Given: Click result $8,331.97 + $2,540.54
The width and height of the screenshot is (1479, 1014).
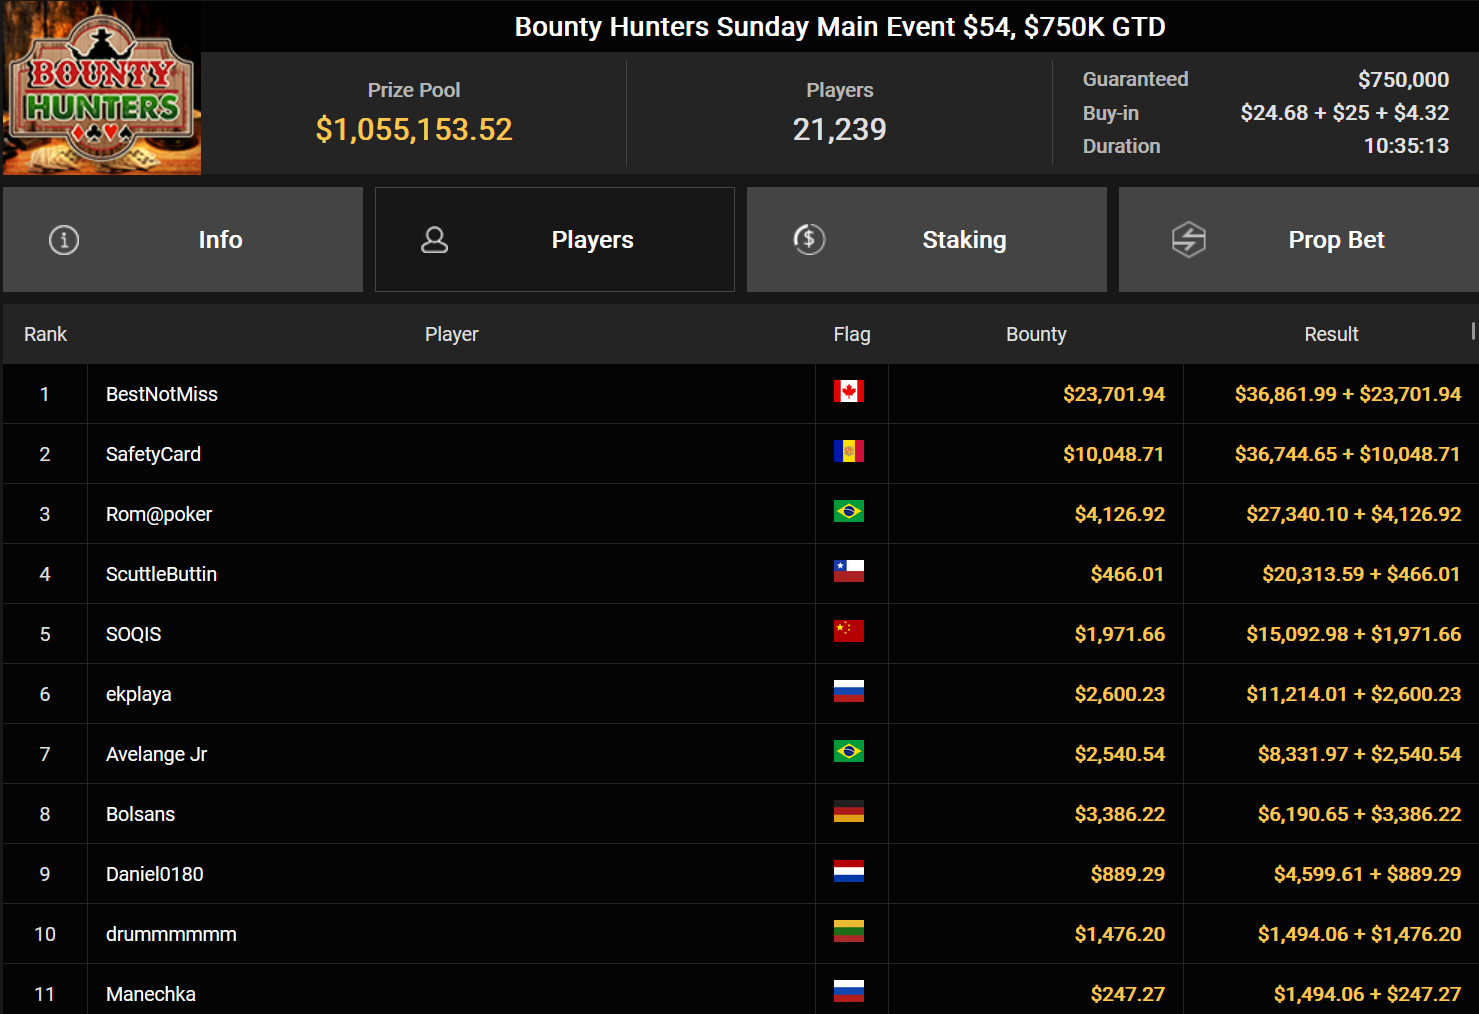Looking at the screenshot, I should [1359, 754].
